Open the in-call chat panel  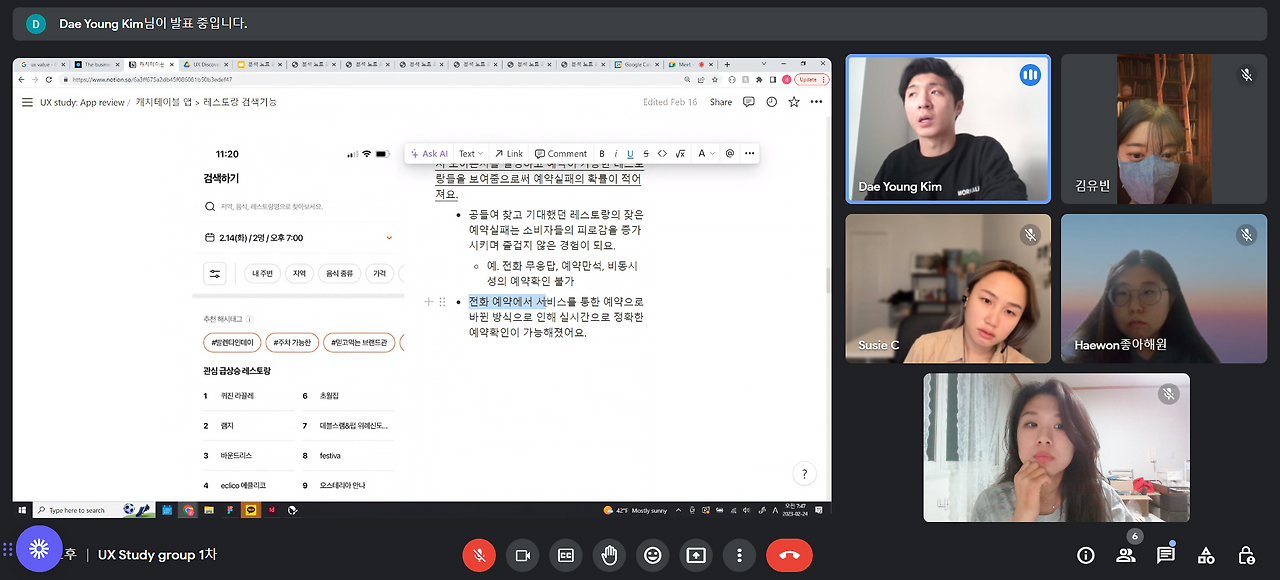[1166, 555]
